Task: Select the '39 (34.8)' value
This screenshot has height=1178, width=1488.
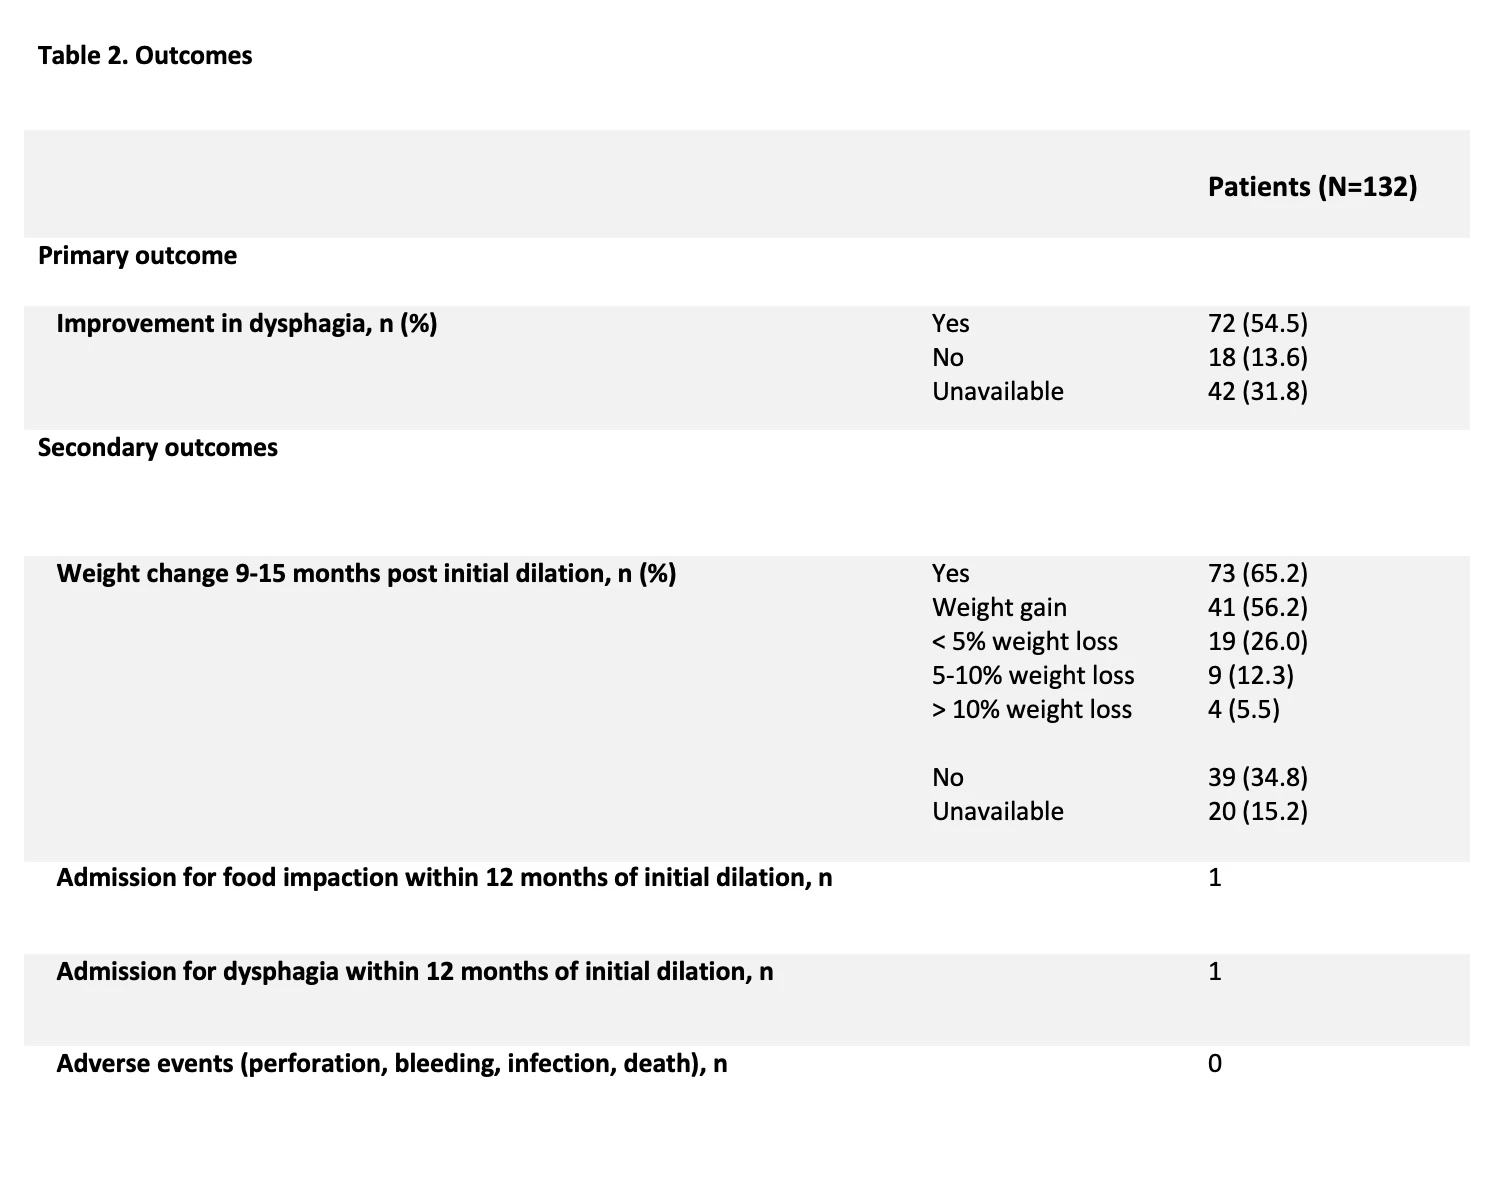Action: [x=1257, y=778]
